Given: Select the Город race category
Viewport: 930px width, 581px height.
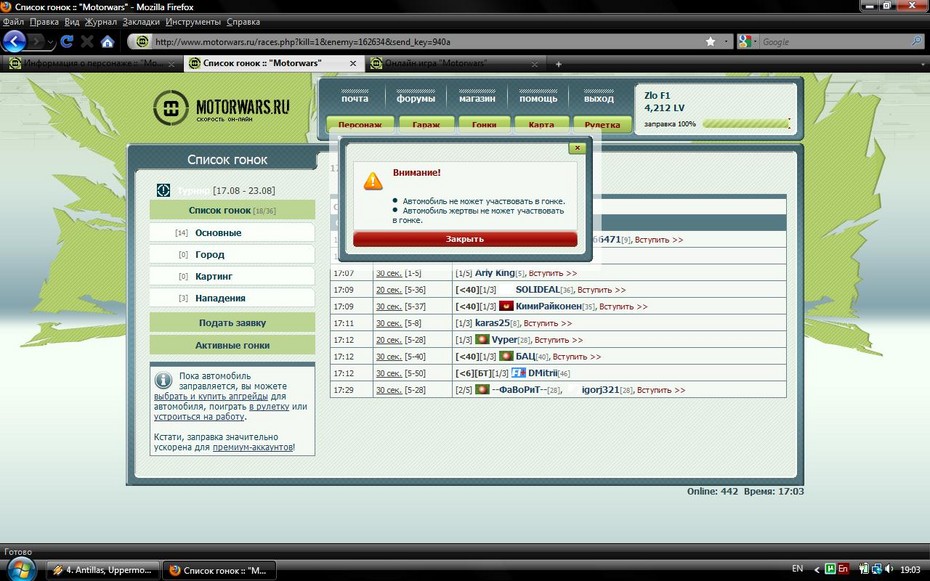Looking at the screenshot, I should coord(232,254).
